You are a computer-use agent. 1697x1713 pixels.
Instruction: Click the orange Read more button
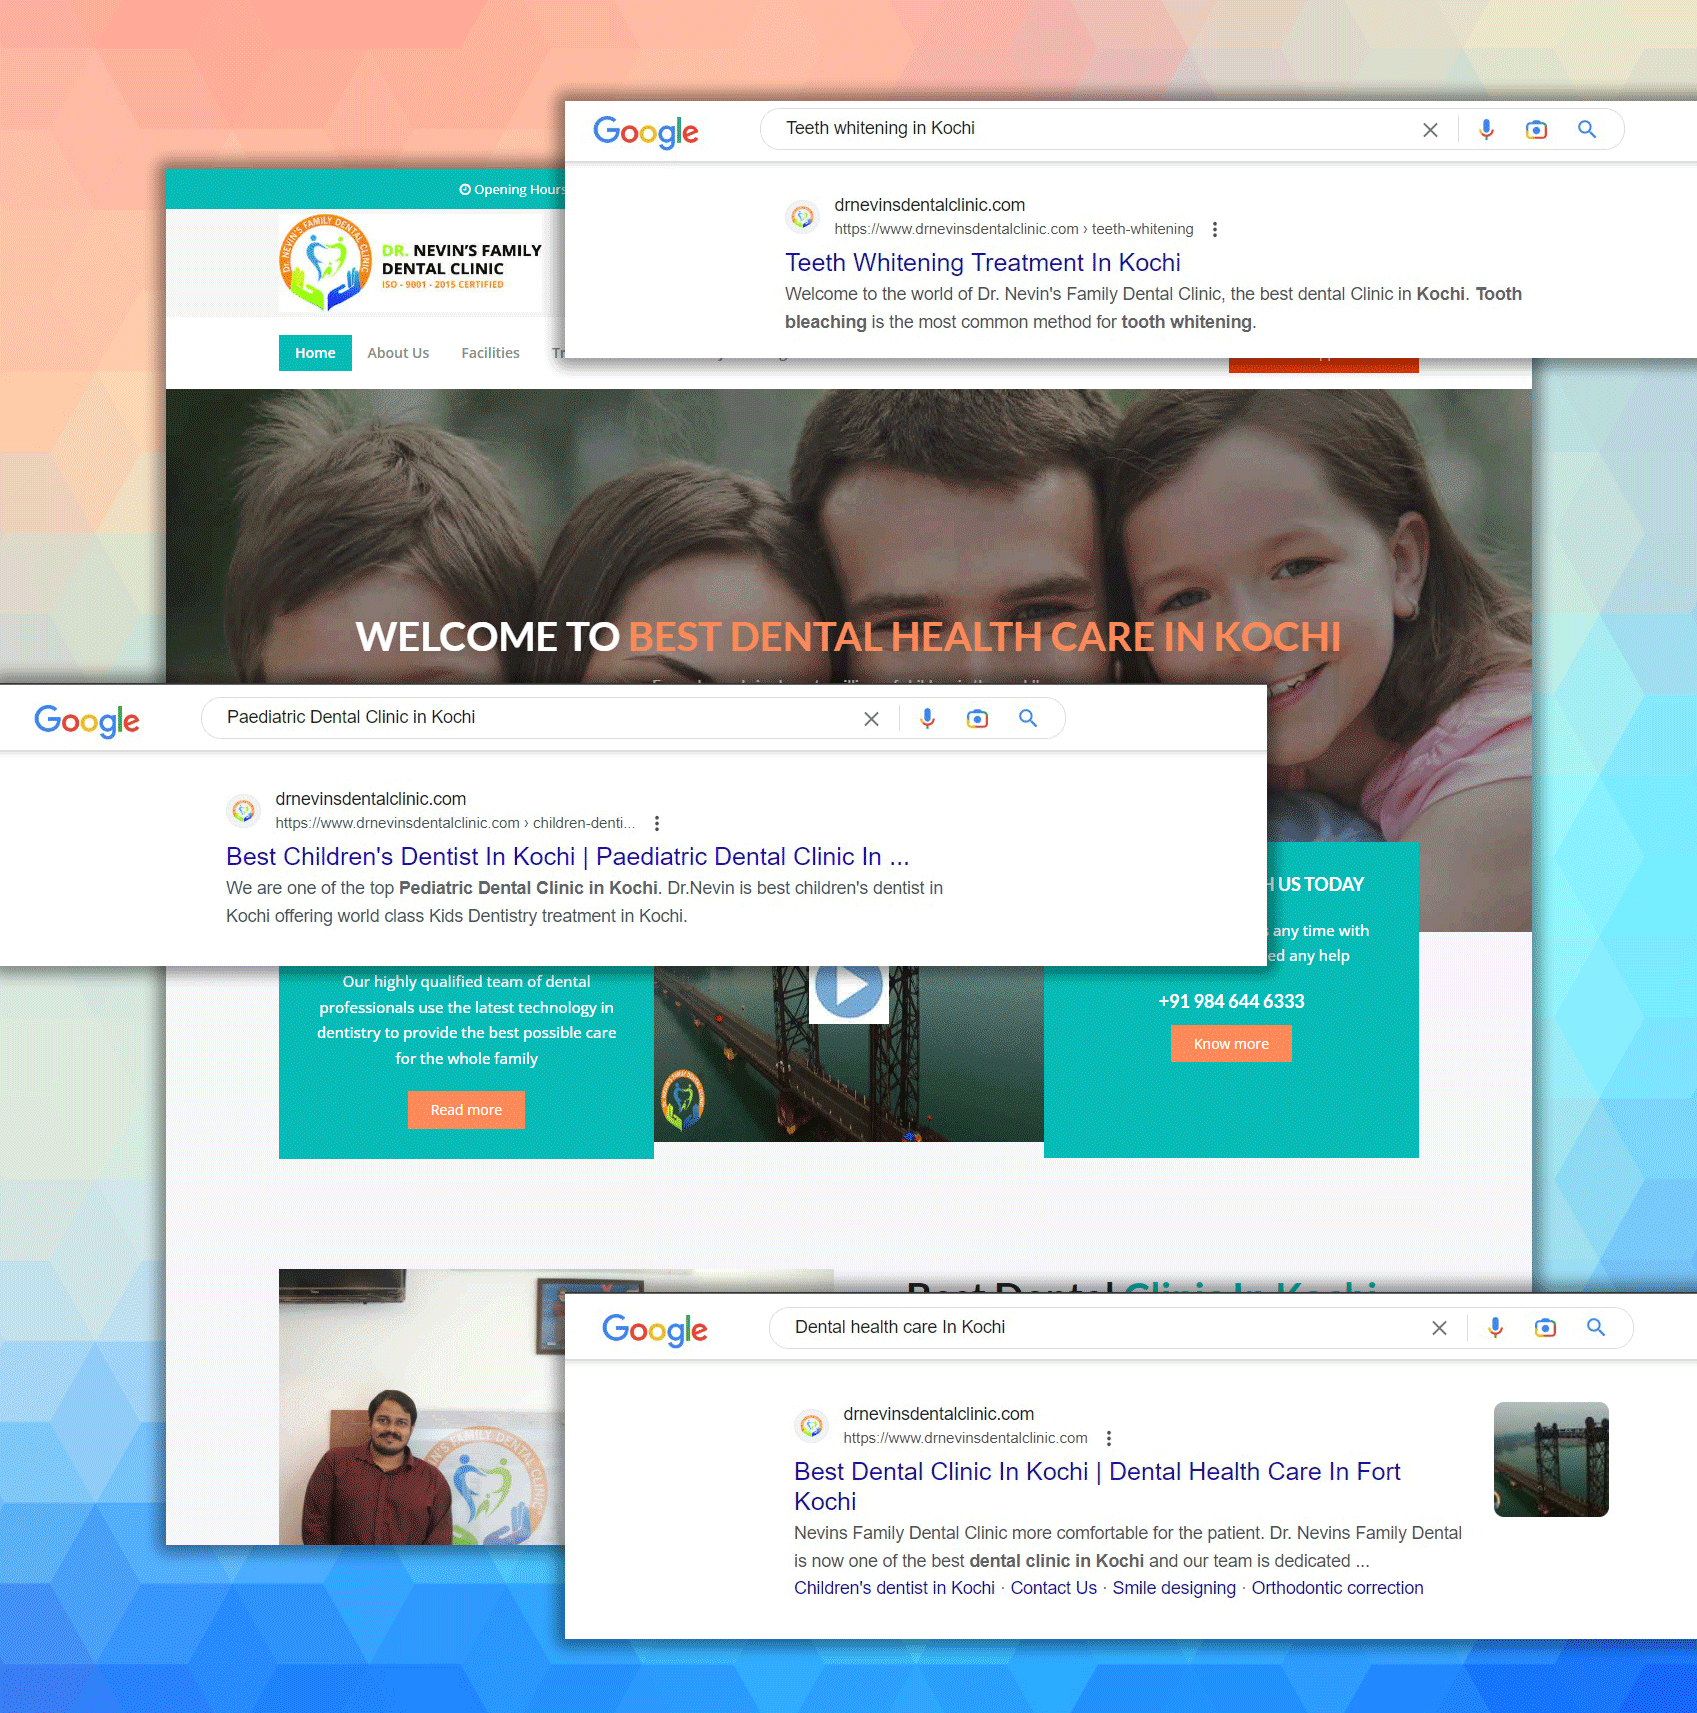point(466,1110)
